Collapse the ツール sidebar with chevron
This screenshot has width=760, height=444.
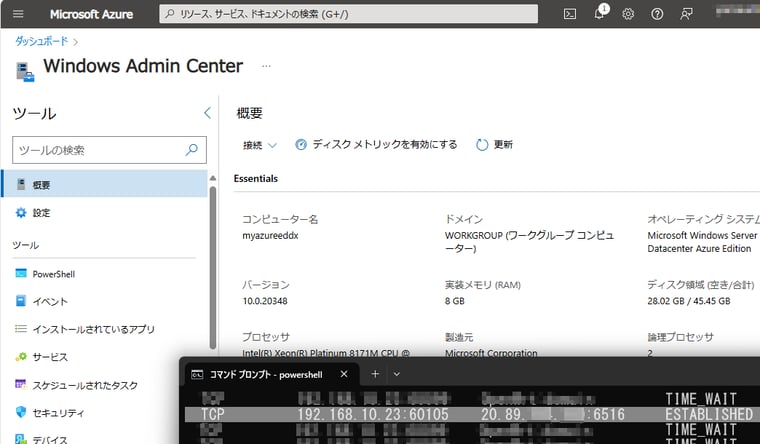[207, 113]
